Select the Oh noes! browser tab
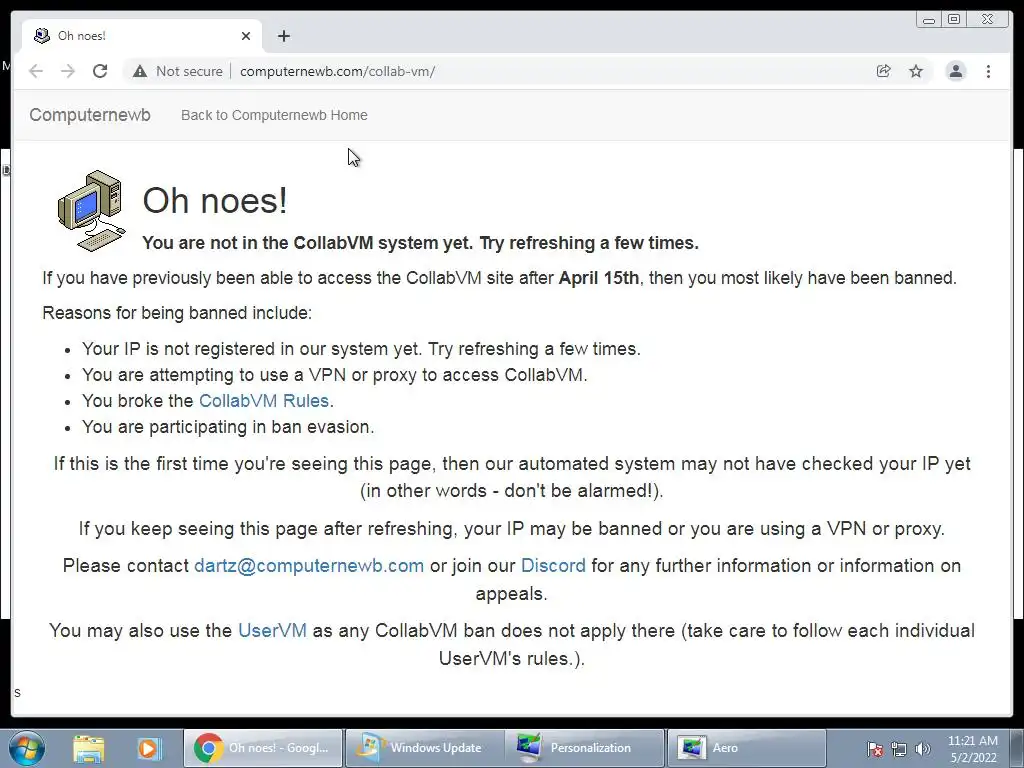Image resolution: width=1024 pixels, height=768 pixels. tap(142, 36)
